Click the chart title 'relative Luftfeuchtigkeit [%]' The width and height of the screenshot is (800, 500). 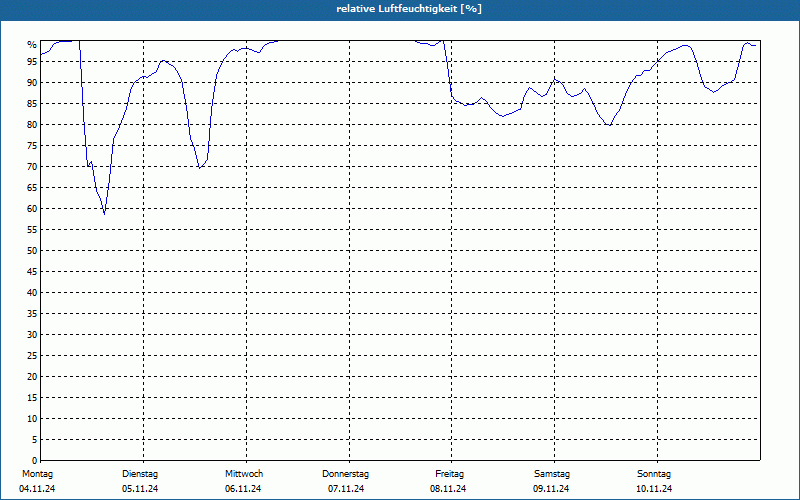pyautogui.click(x=409, y=9)
